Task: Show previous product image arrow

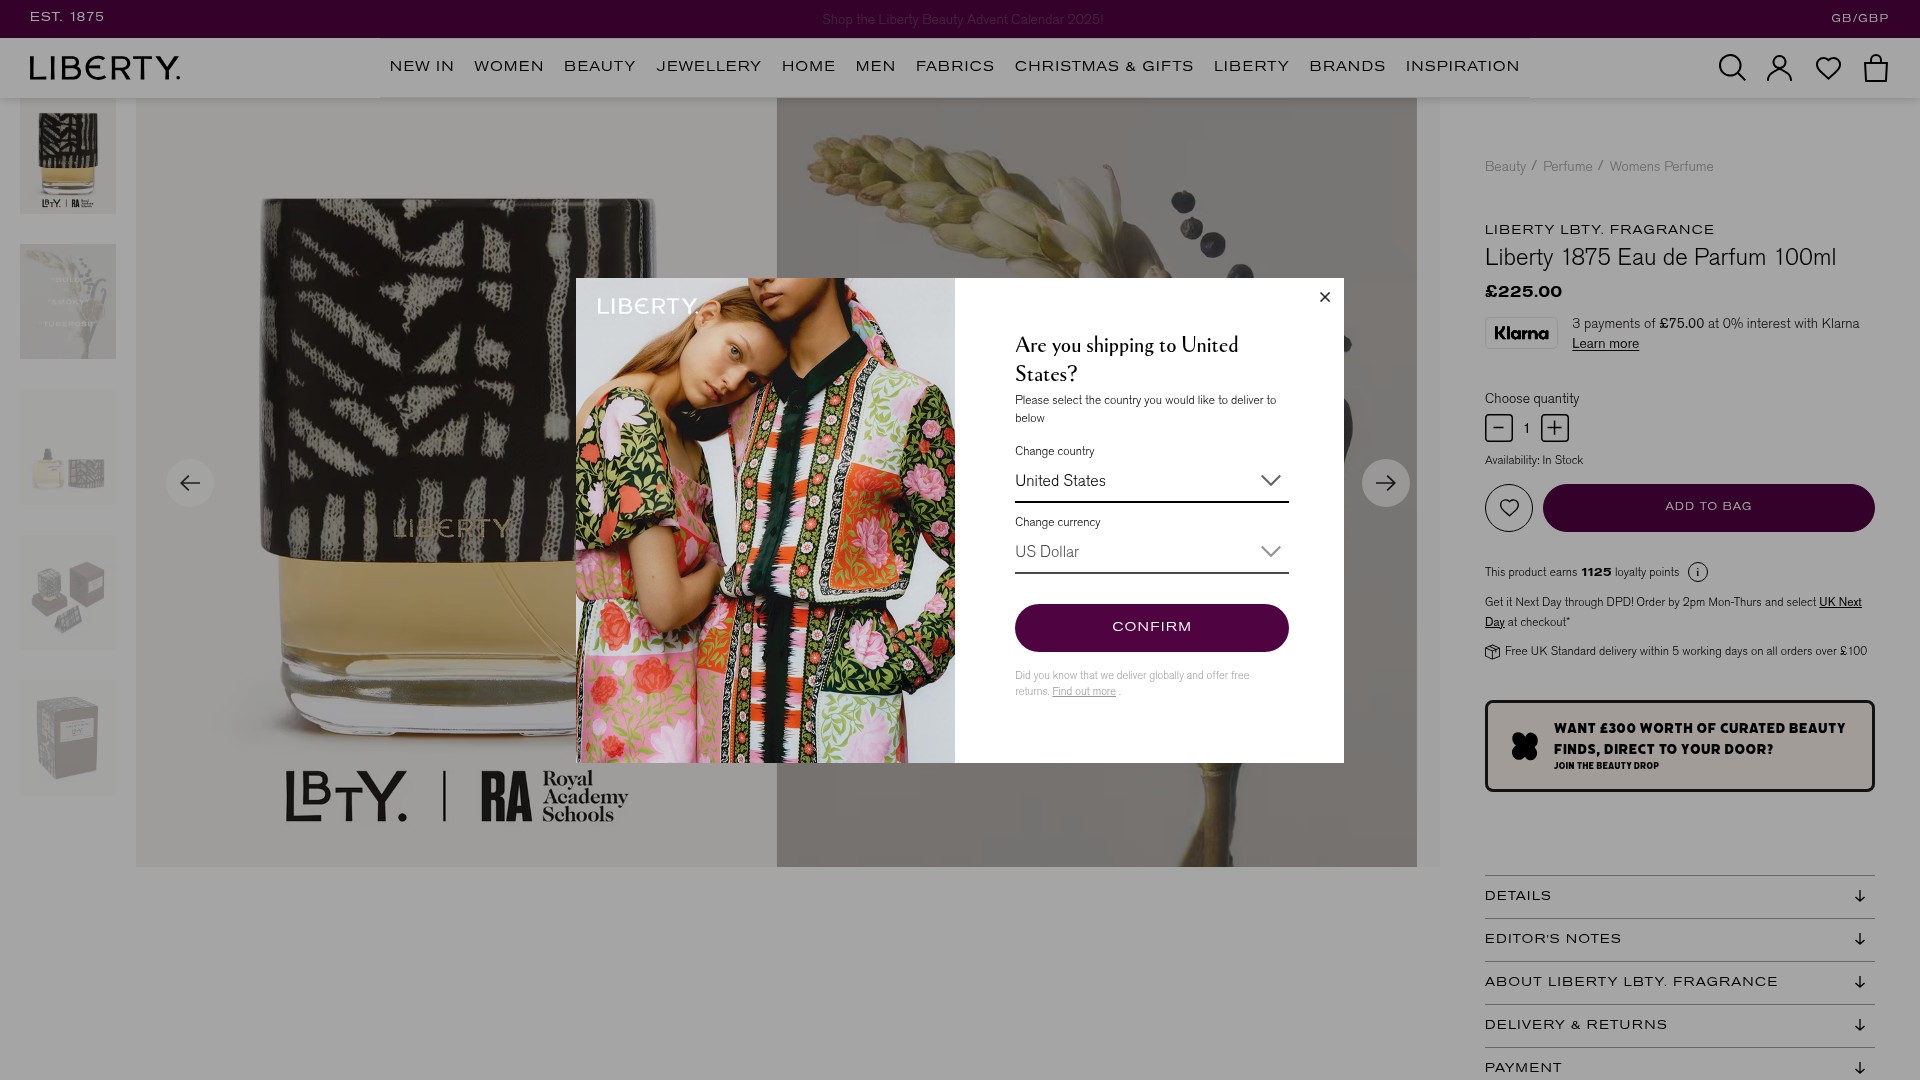Action: point(190,483)
